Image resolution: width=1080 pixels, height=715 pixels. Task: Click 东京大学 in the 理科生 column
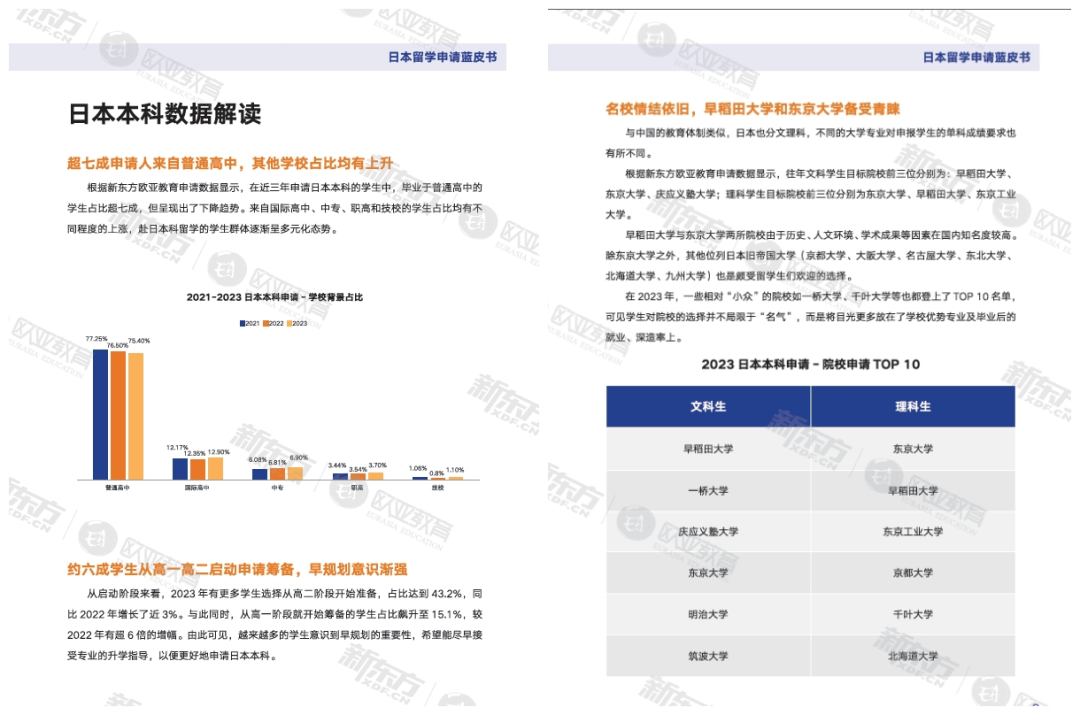913,449
